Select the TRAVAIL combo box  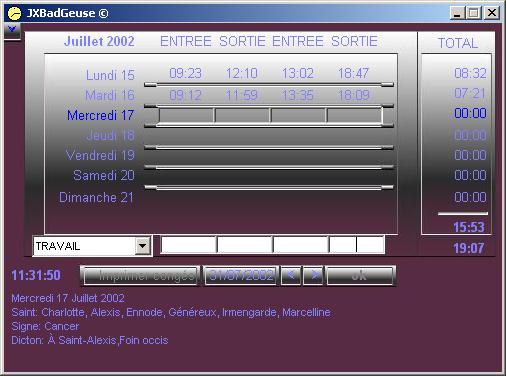point(92,246)
